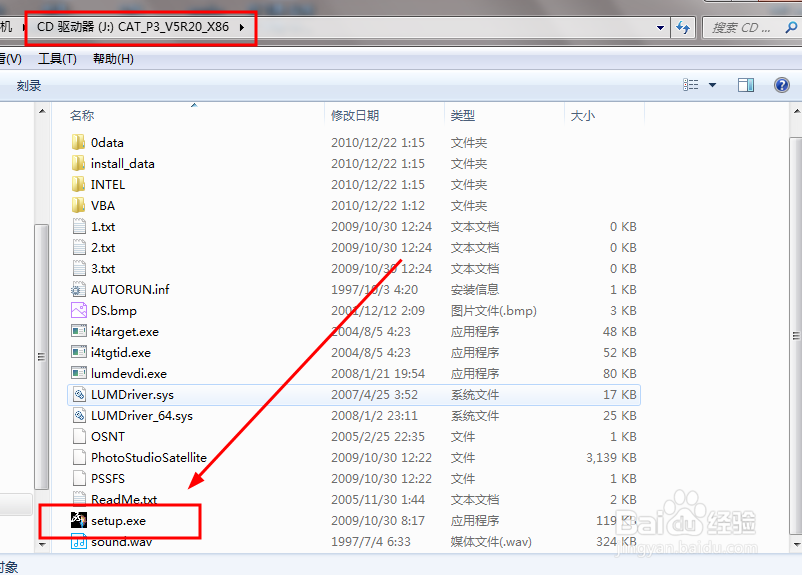This screenshot has width=802, height=575.
Task: Select the file name sound.wav
Action: coord(122,542)
